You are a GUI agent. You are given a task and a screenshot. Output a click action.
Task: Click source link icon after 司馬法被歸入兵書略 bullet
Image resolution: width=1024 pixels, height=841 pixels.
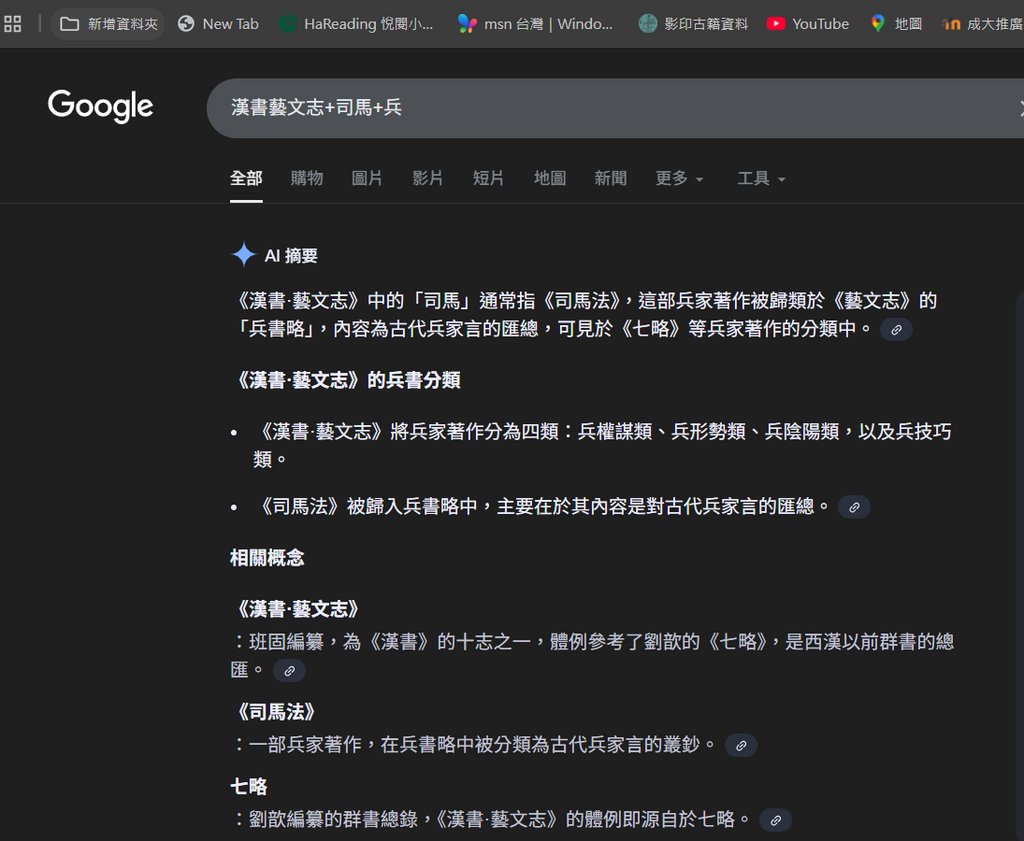pyautogui.click(x=854, y=508)
